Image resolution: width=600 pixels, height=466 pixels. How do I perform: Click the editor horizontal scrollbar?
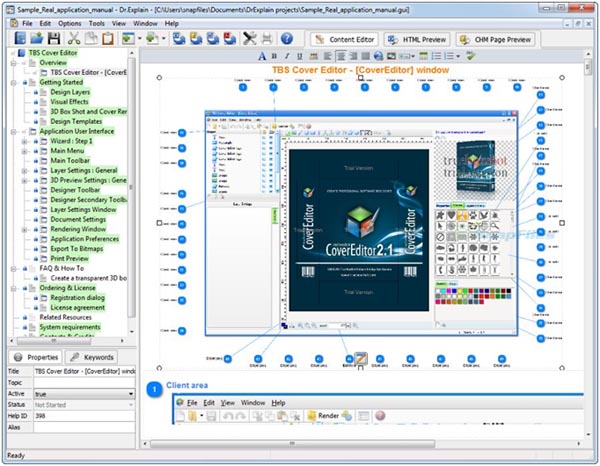[293, 443]
